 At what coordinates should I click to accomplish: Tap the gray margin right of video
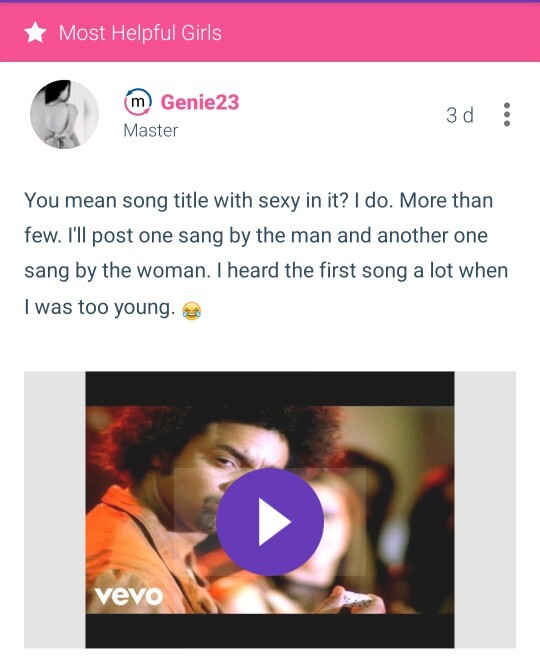(x=485, y=509)
